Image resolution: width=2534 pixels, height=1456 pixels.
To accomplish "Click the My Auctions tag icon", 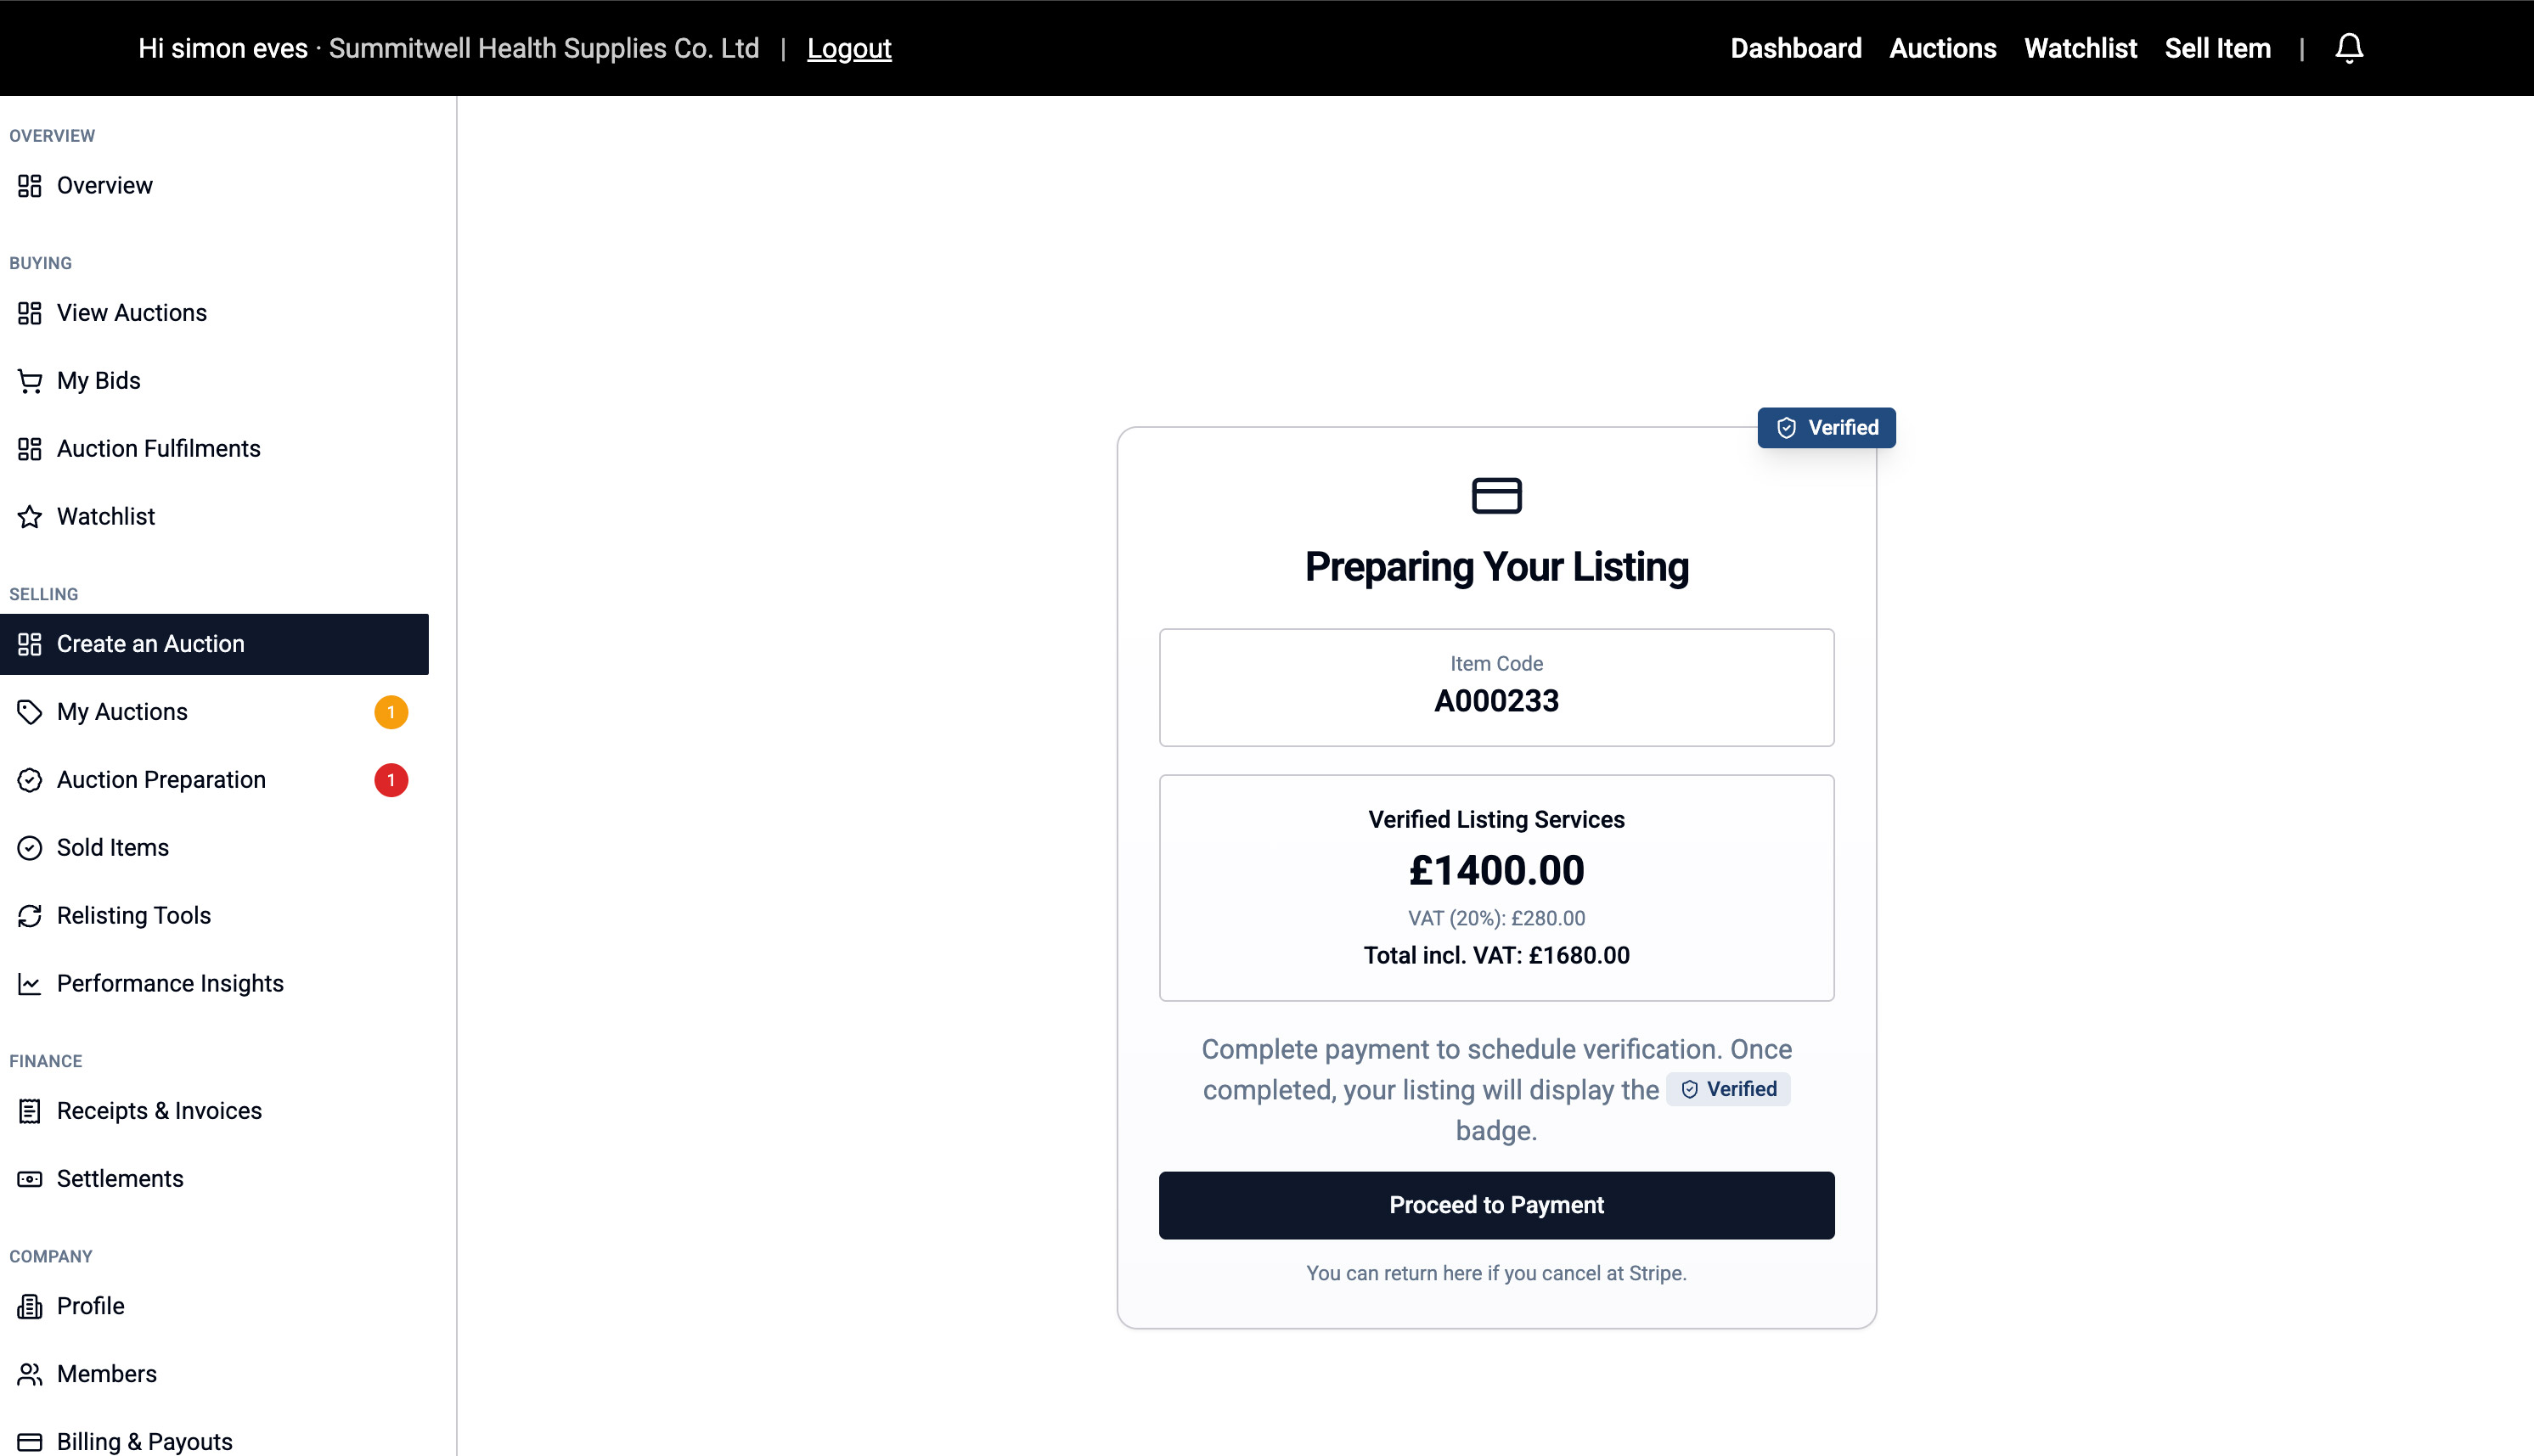I will (30, 712).
